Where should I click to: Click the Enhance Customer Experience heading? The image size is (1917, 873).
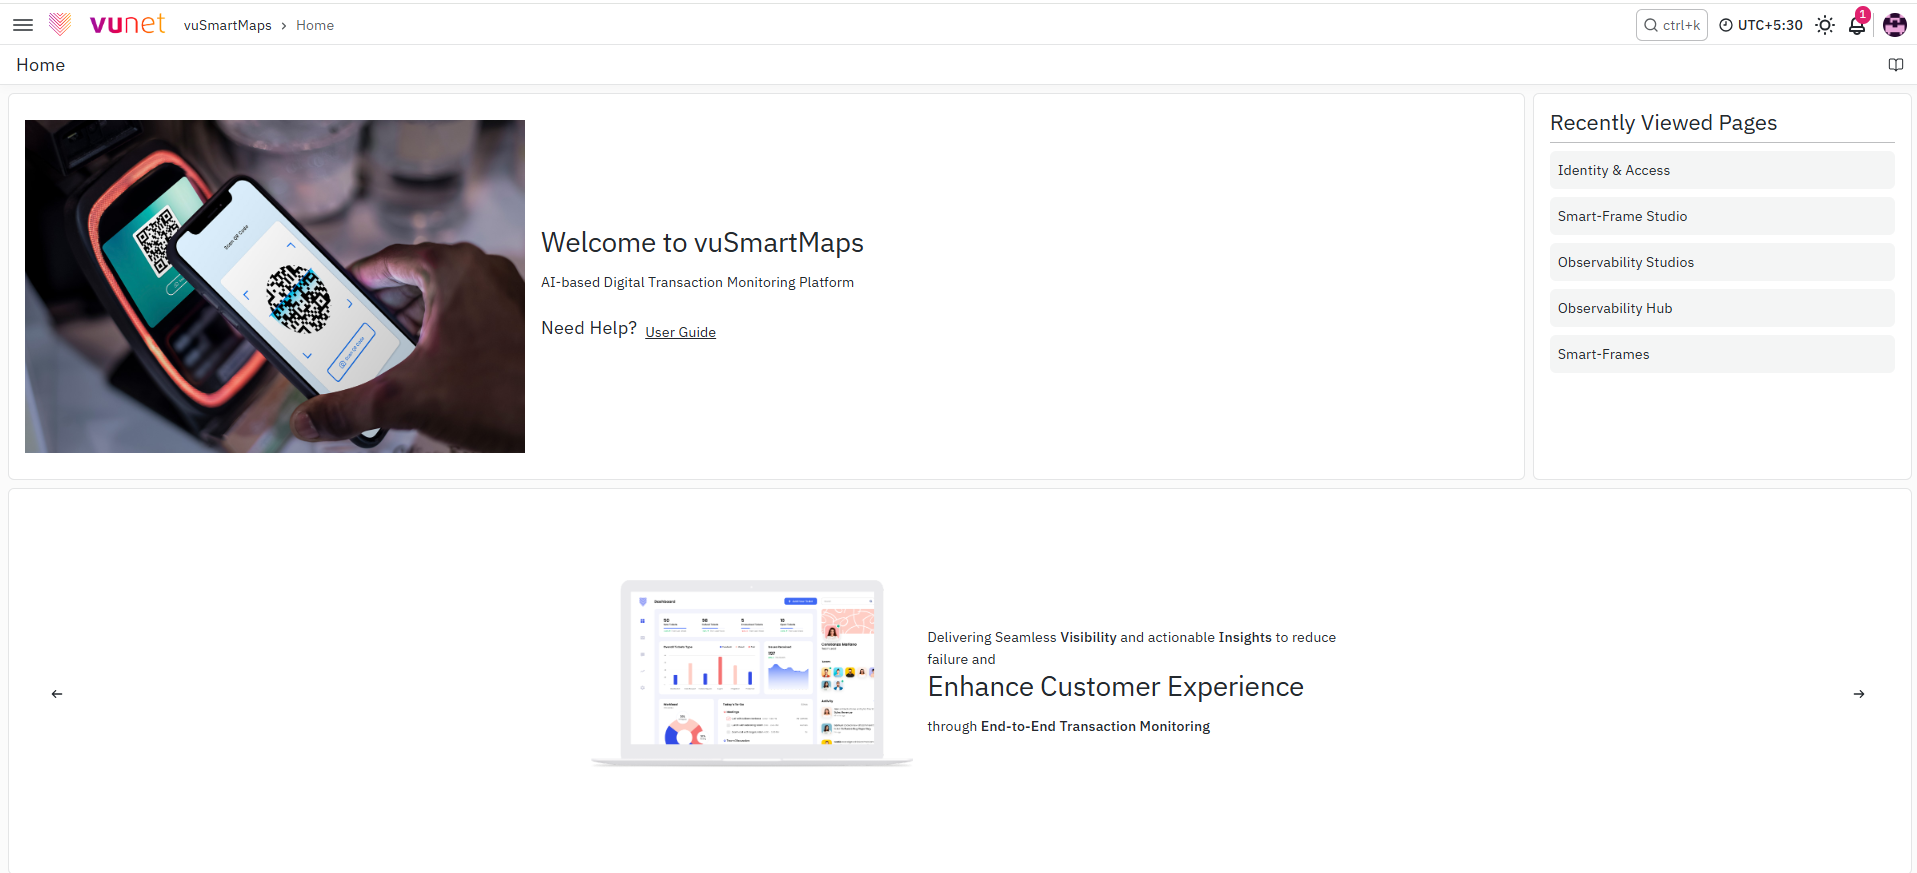(x=1115, y=687)
